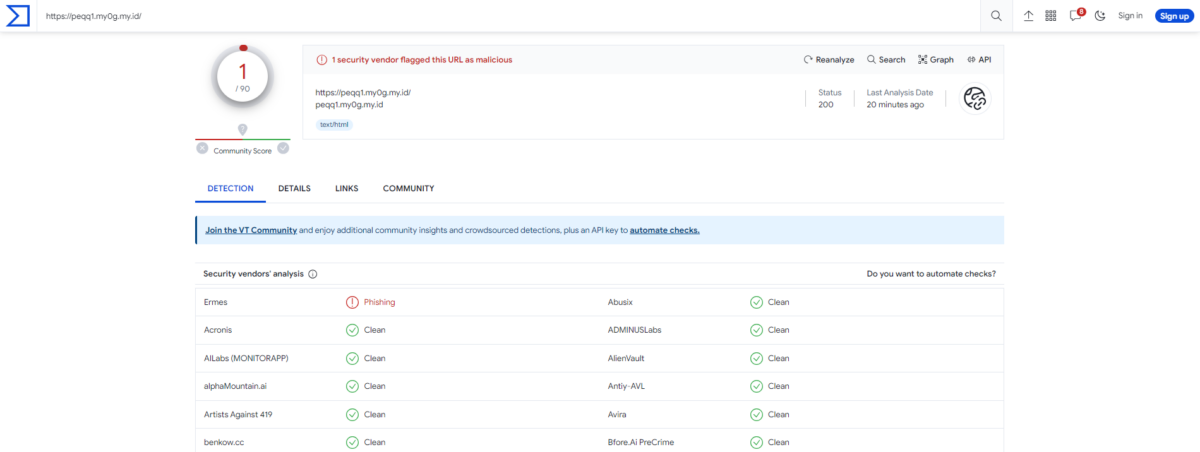Click the malicious flag warning icon
The height and width of the screenshot is (452, 1200).
coord(322,60)
